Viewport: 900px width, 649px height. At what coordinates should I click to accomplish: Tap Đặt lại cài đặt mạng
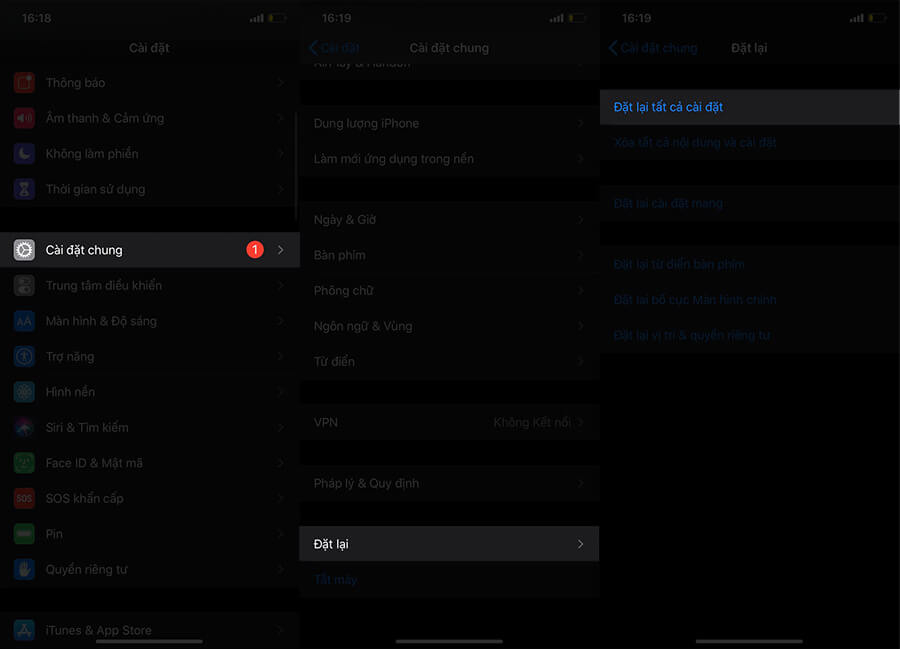point(668,204)
